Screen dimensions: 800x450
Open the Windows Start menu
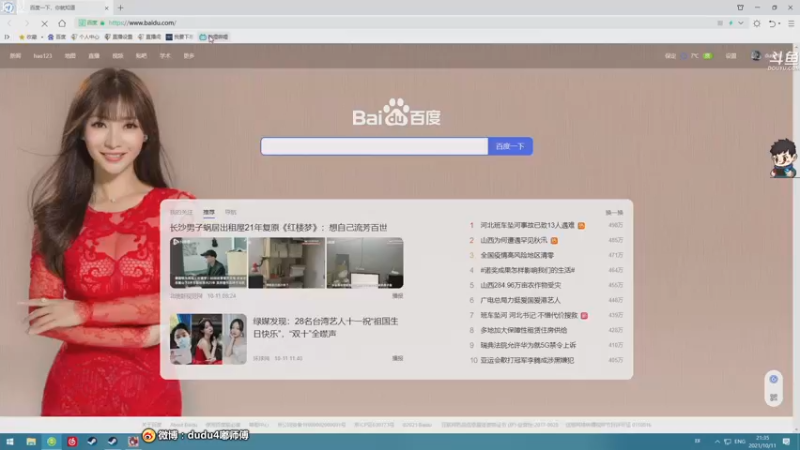tap(10, 441)
